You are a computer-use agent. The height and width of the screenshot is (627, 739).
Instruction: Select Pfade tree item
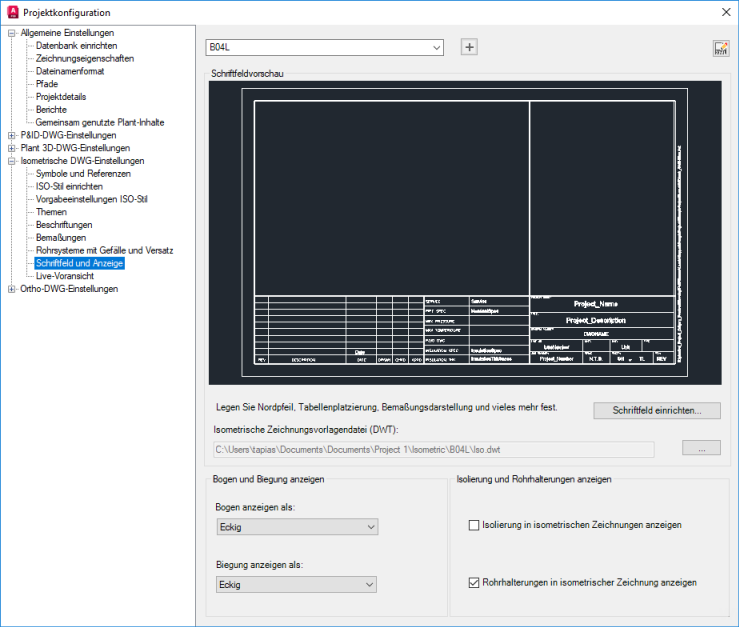coord(47,84)
